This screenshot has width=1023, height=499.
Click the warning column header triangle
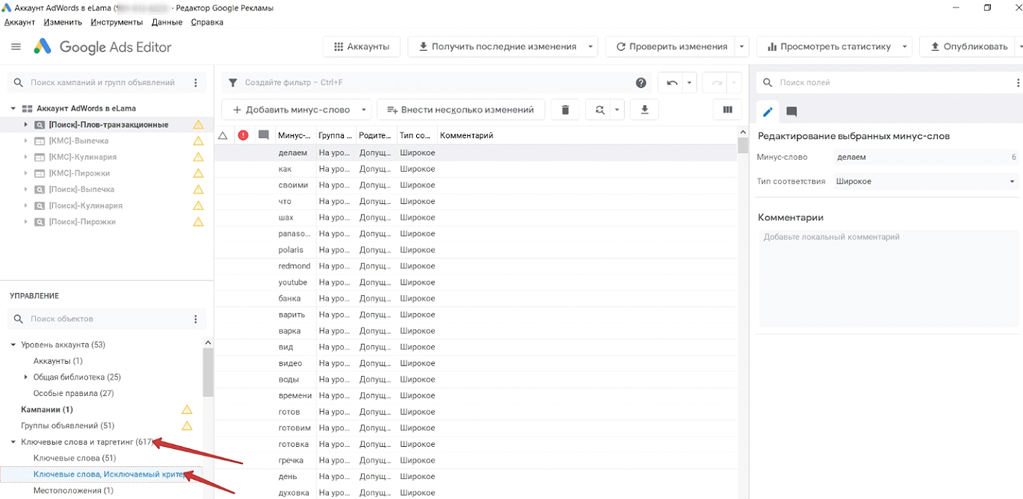222,135
